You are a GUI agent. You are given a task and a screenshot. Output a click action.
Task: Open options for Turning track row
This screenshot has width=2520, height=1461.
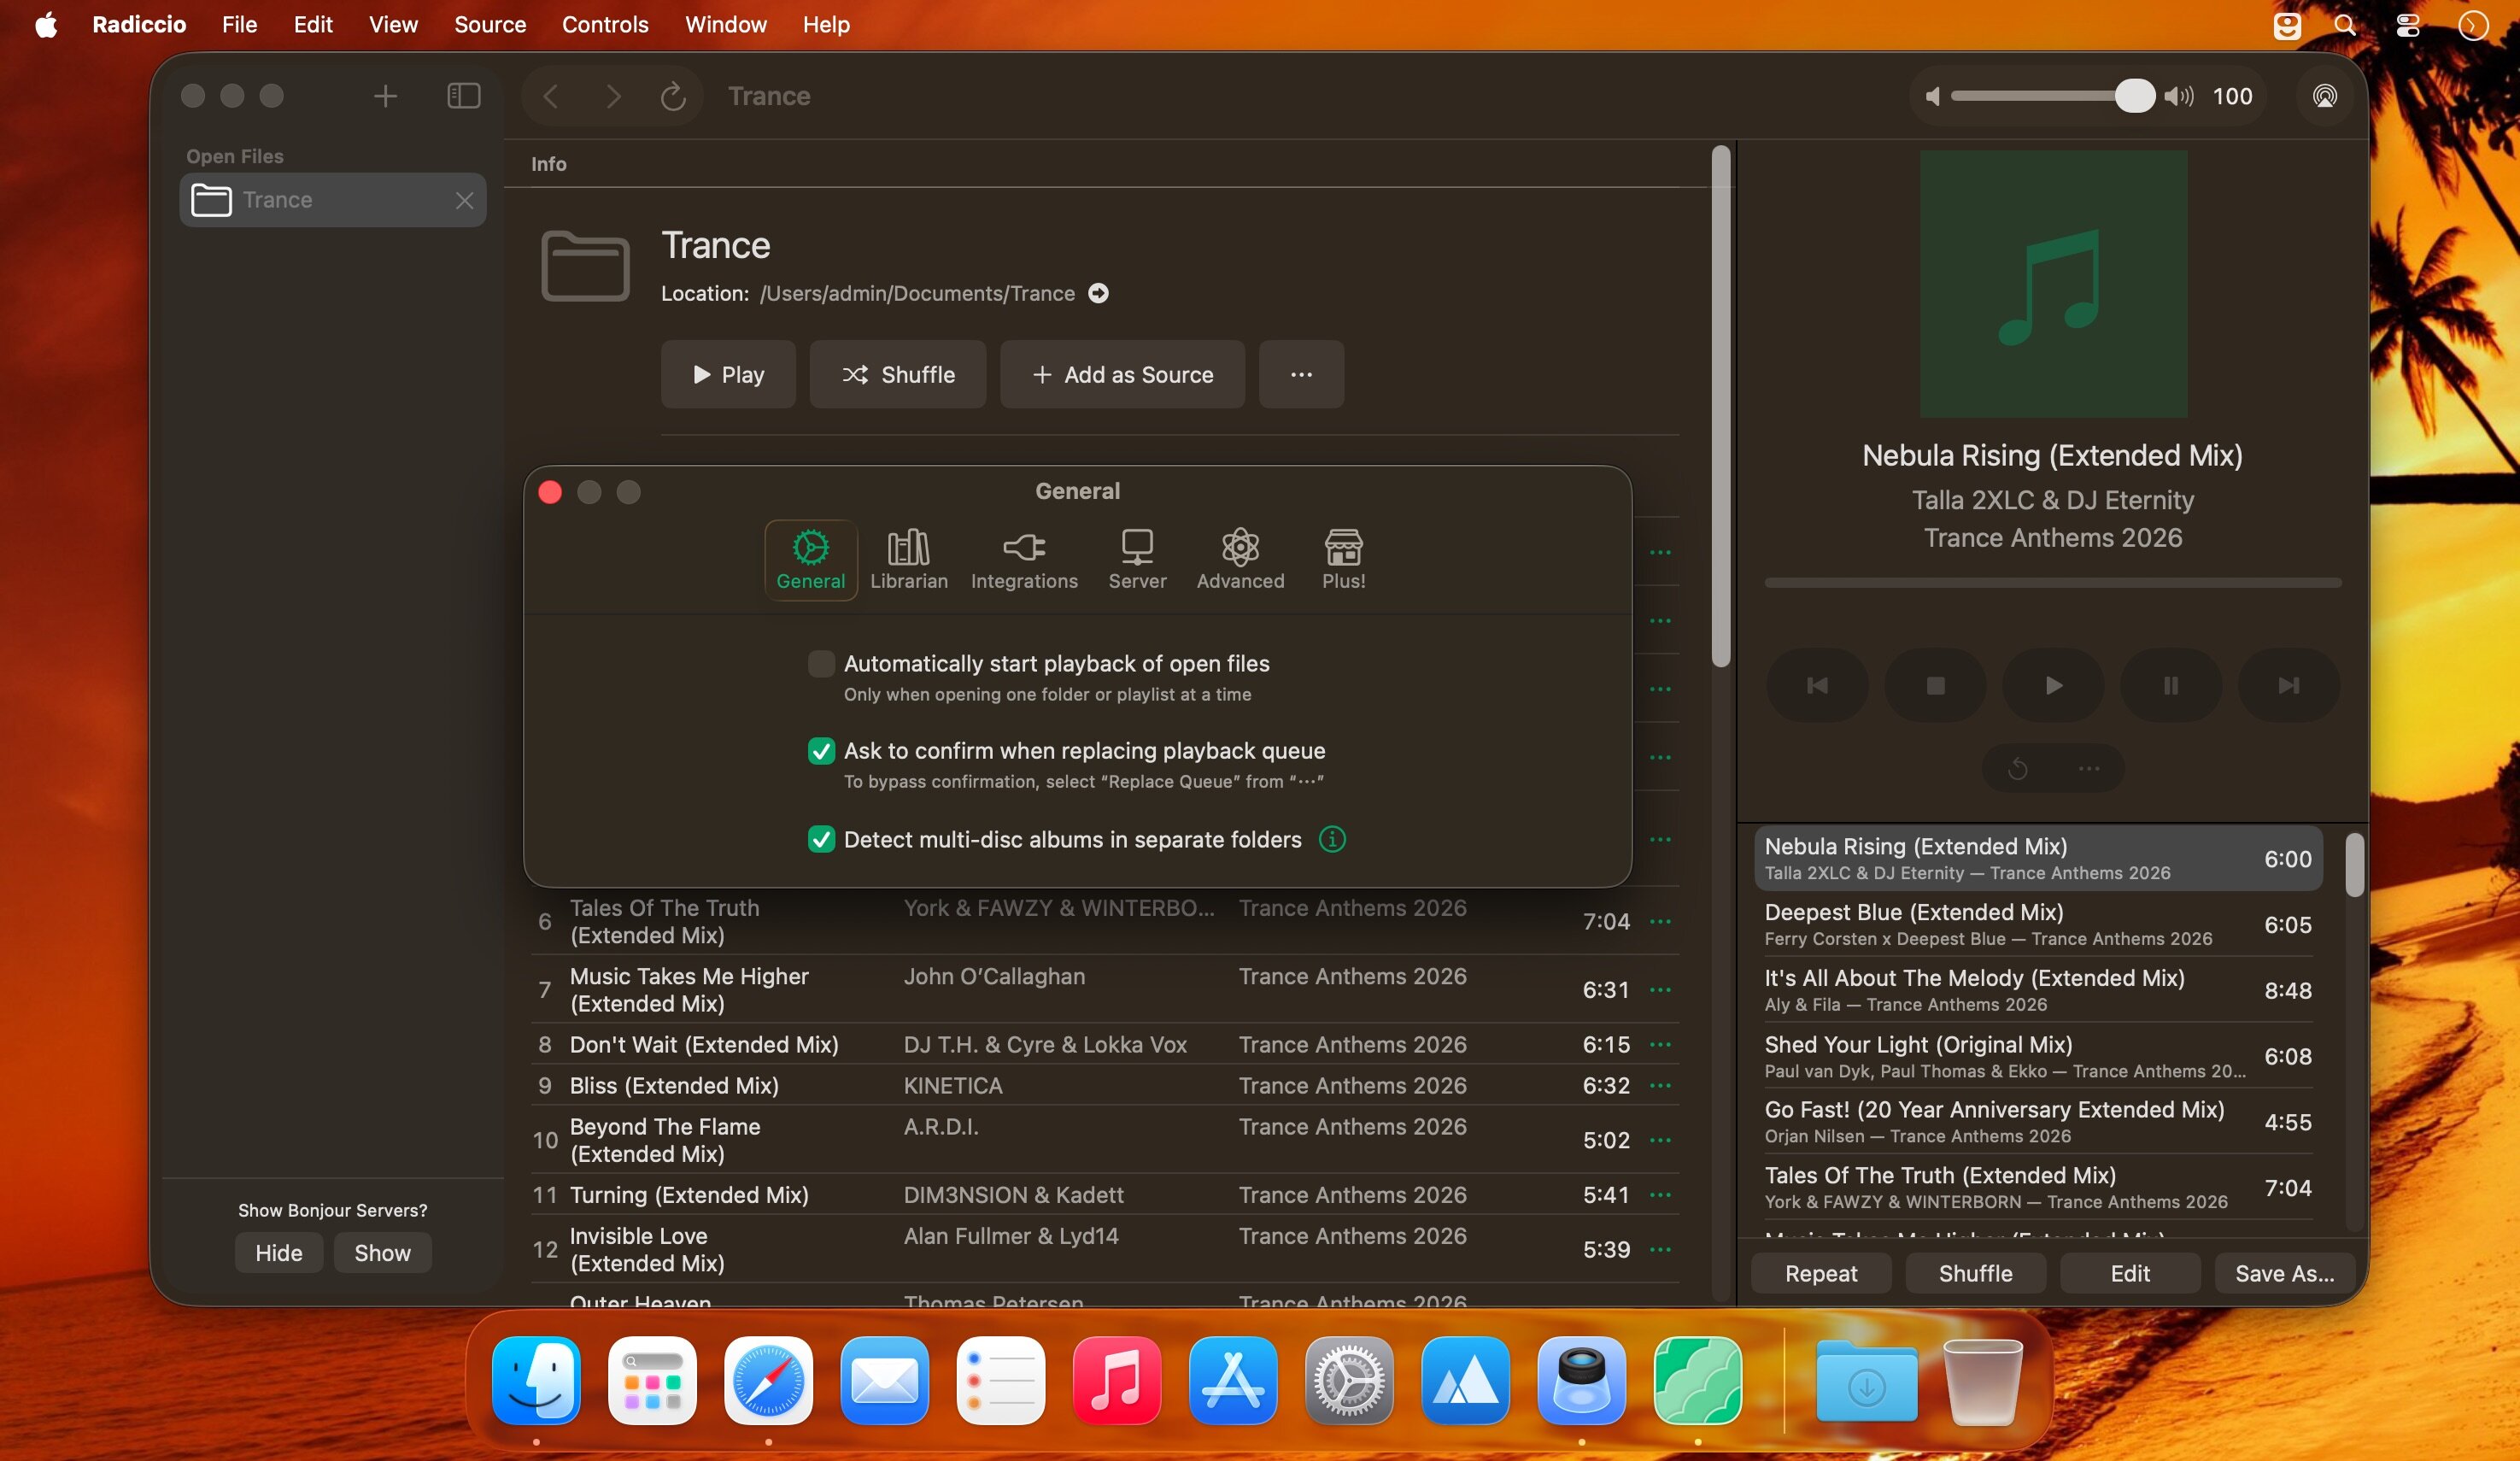click(x=1660, y=1194)
